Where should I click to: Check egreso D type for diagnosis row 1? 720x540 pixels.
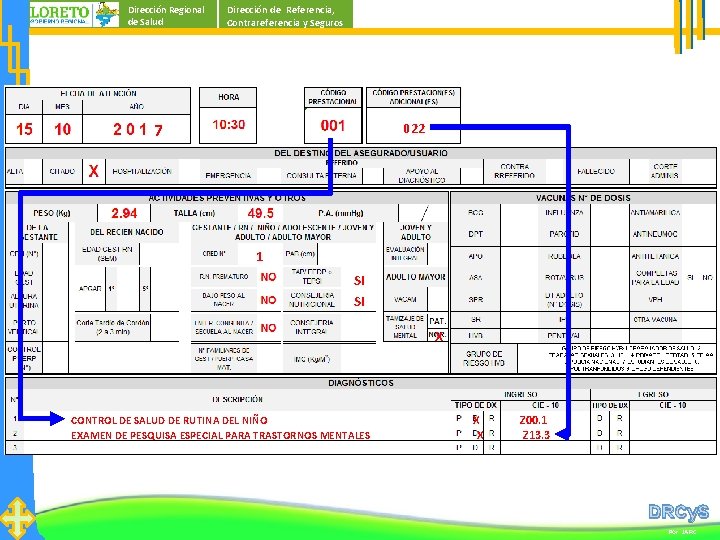(599, 418)
